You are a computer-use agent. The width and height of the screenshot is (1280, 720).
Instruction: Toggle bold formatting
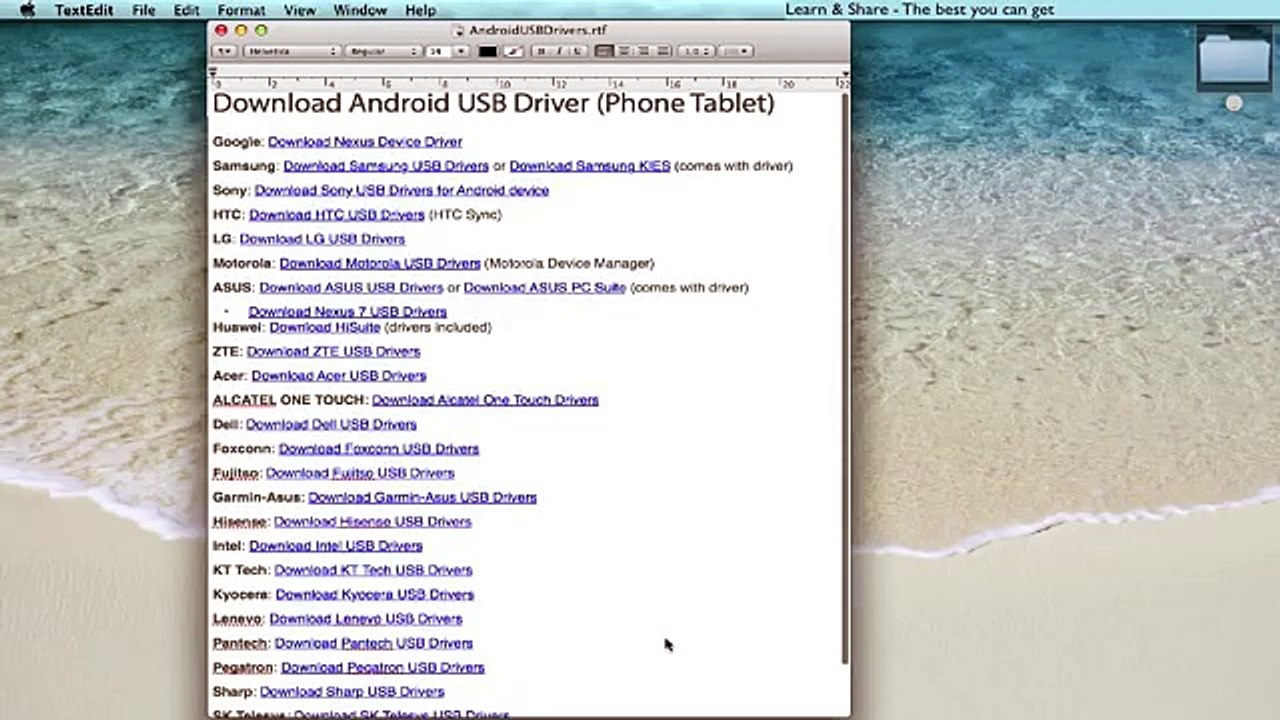click(541, 51)
